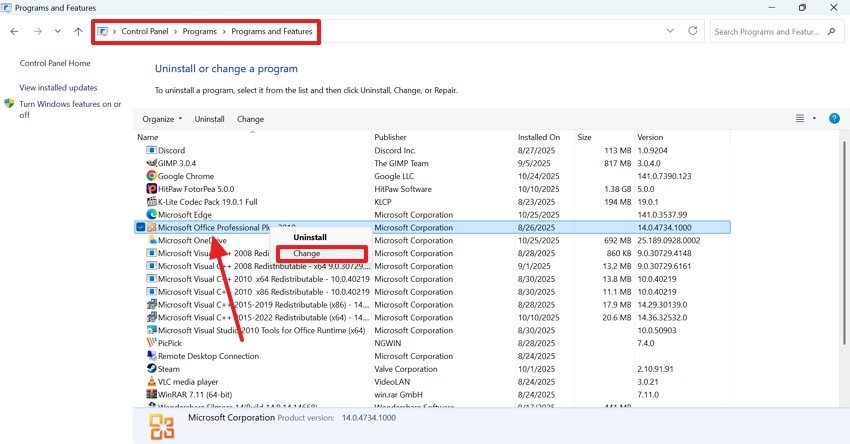850x444 pixels.
Task: Click the Visual C++ 2010 x64 Redistributable icon
Action: [151, 279]
